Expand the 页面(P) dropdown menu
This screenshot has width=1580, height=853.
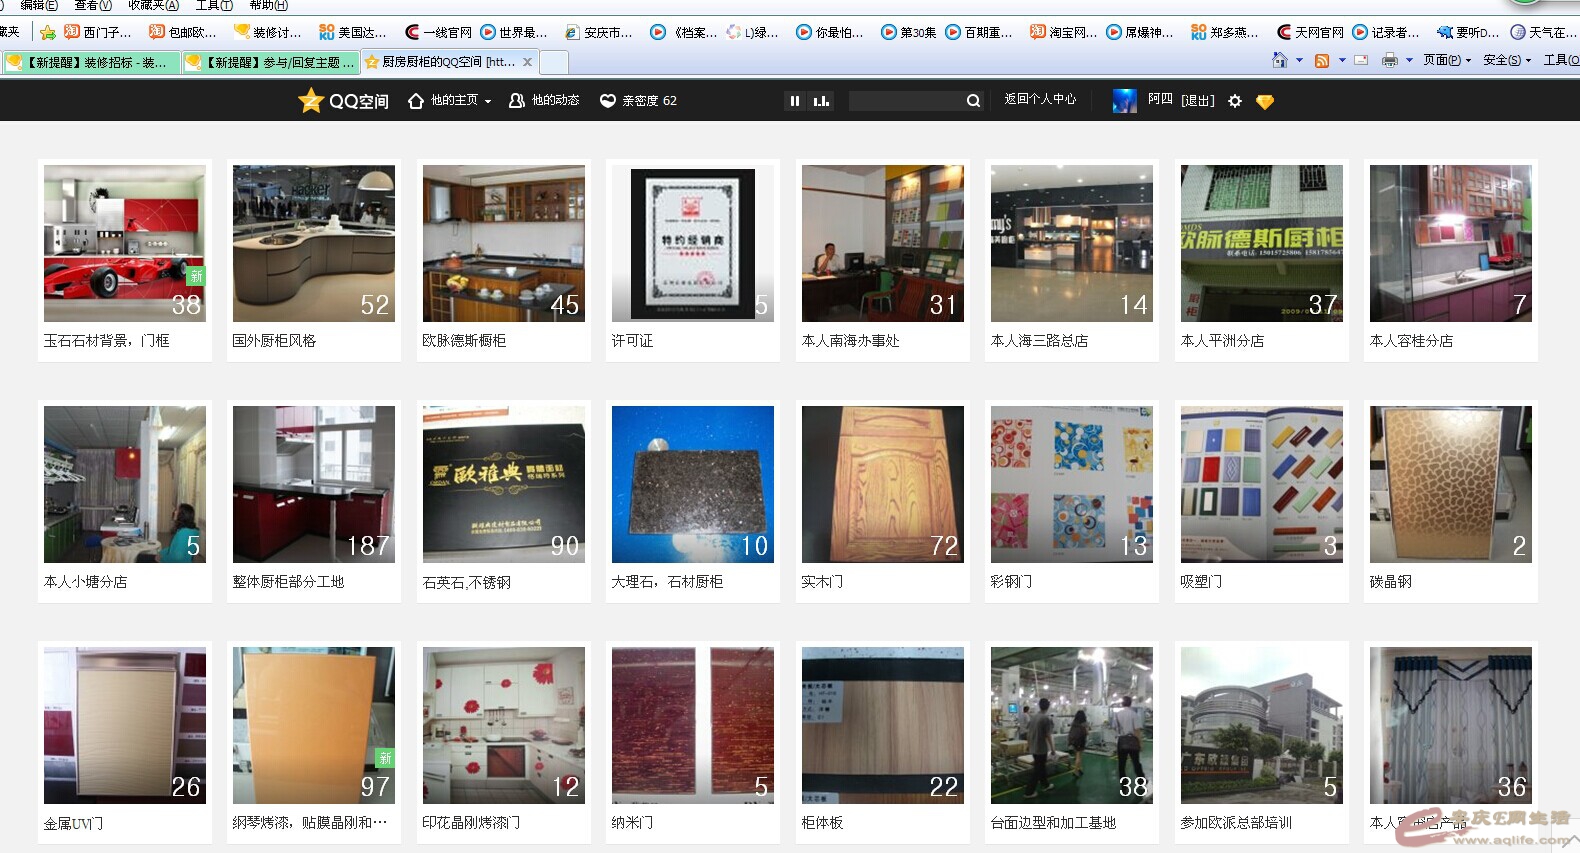click(1447, 61)
